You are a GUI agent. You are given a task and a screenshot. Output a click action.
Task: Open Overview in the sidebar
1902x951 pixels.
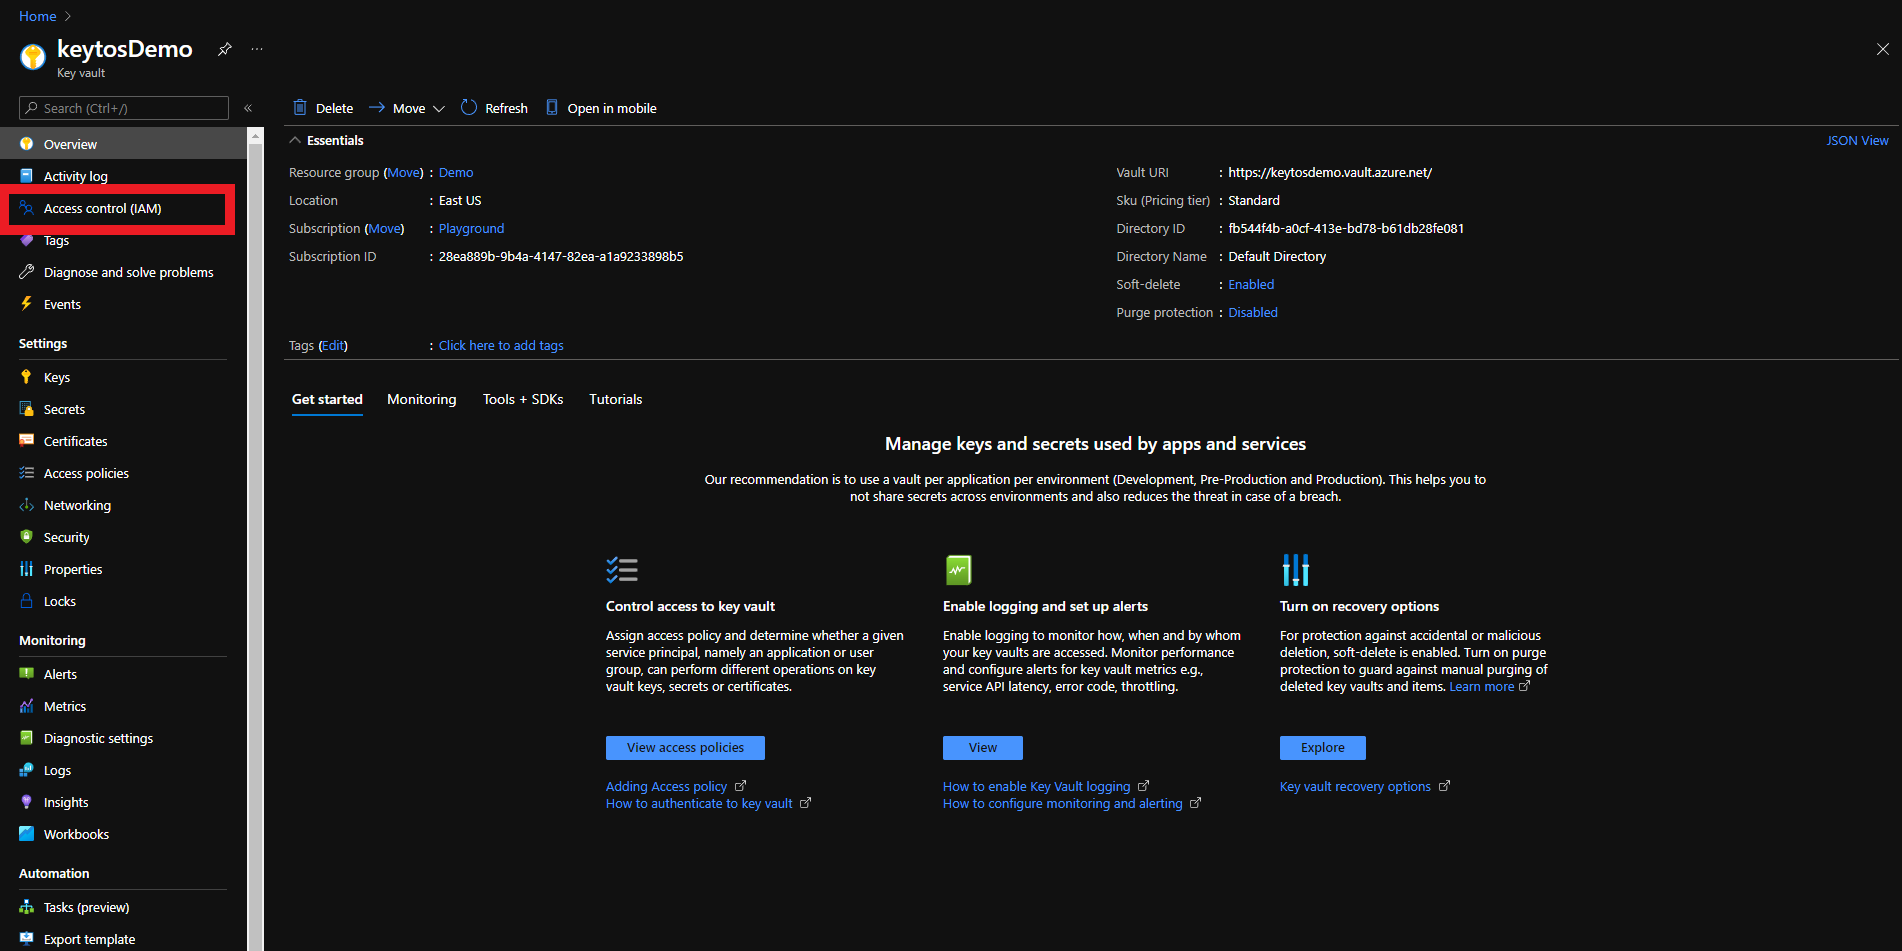123,144
